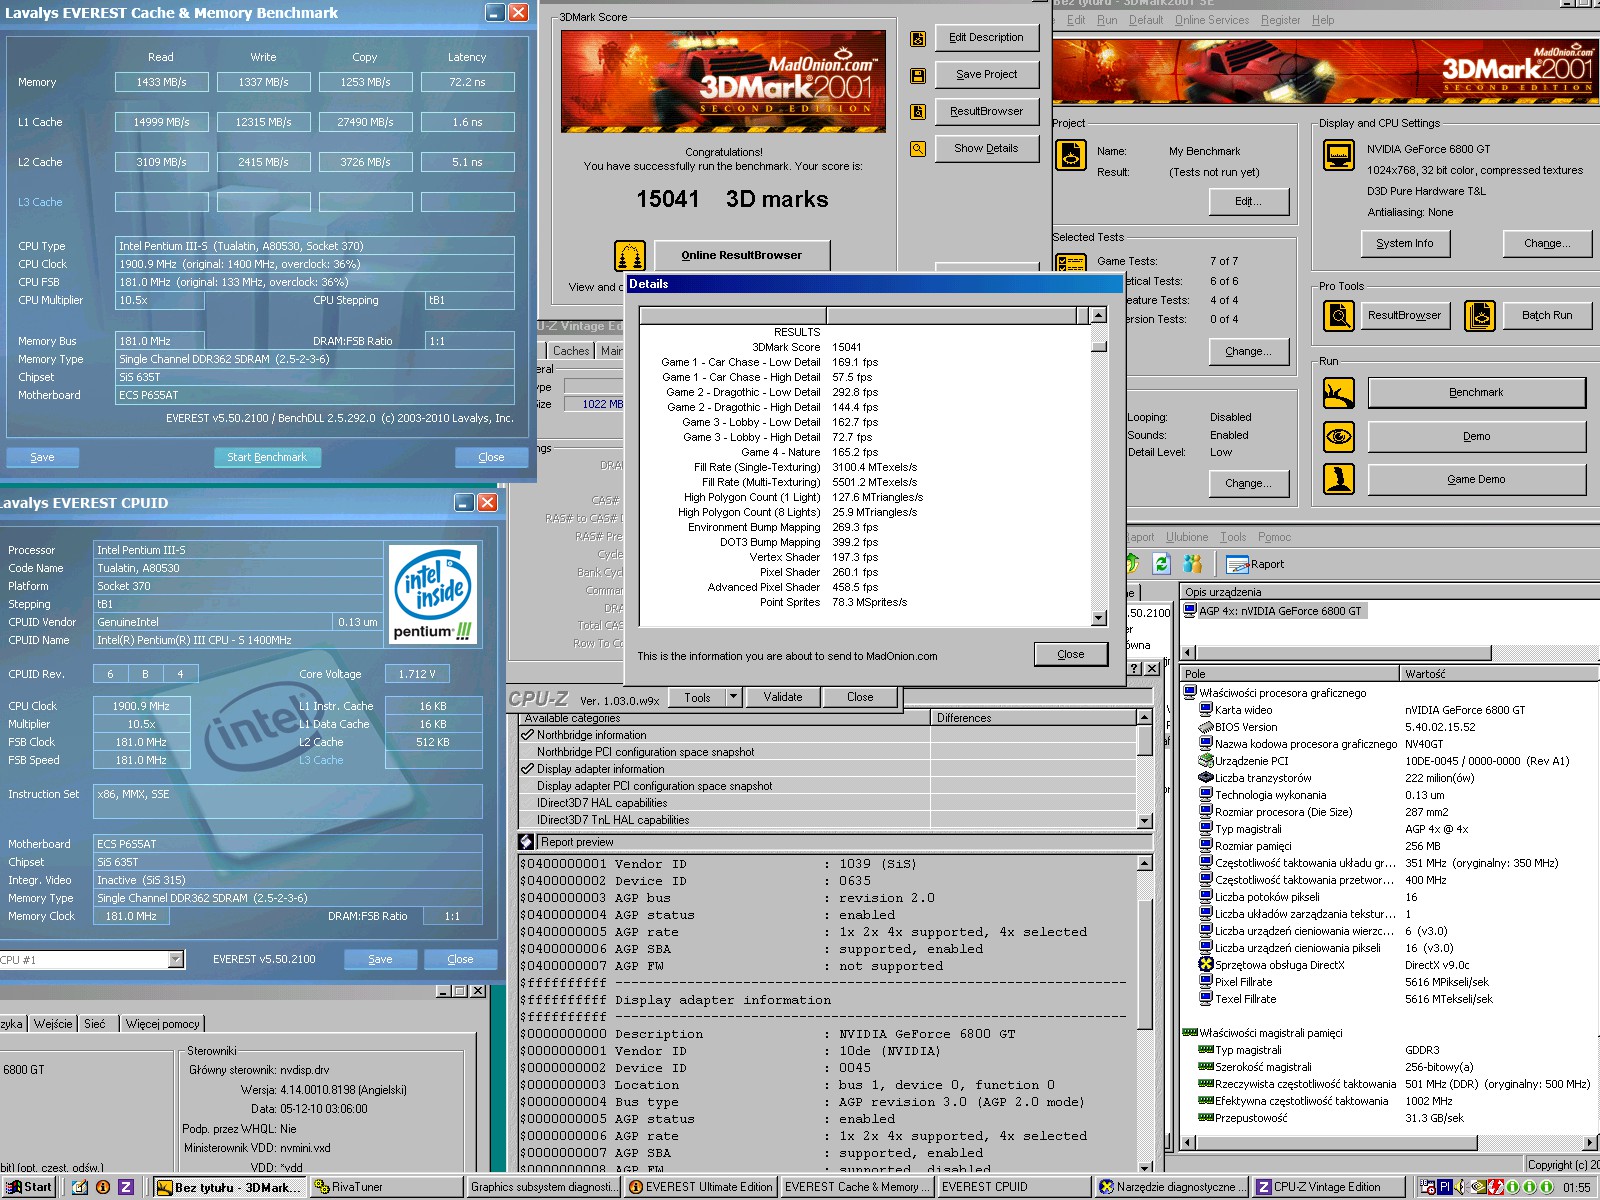Screen dimensions: 1600x1200
Task: Switch to RivaTuner in the taskbar
Action: click(387, 1187)
